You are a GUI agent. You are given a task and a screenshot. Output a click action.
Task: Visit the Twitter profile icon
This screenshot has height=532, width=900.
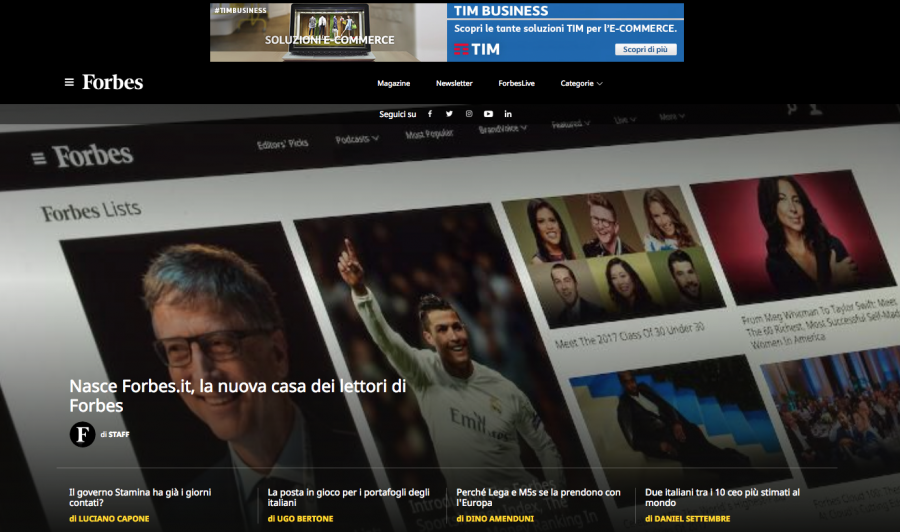(449, 114)
